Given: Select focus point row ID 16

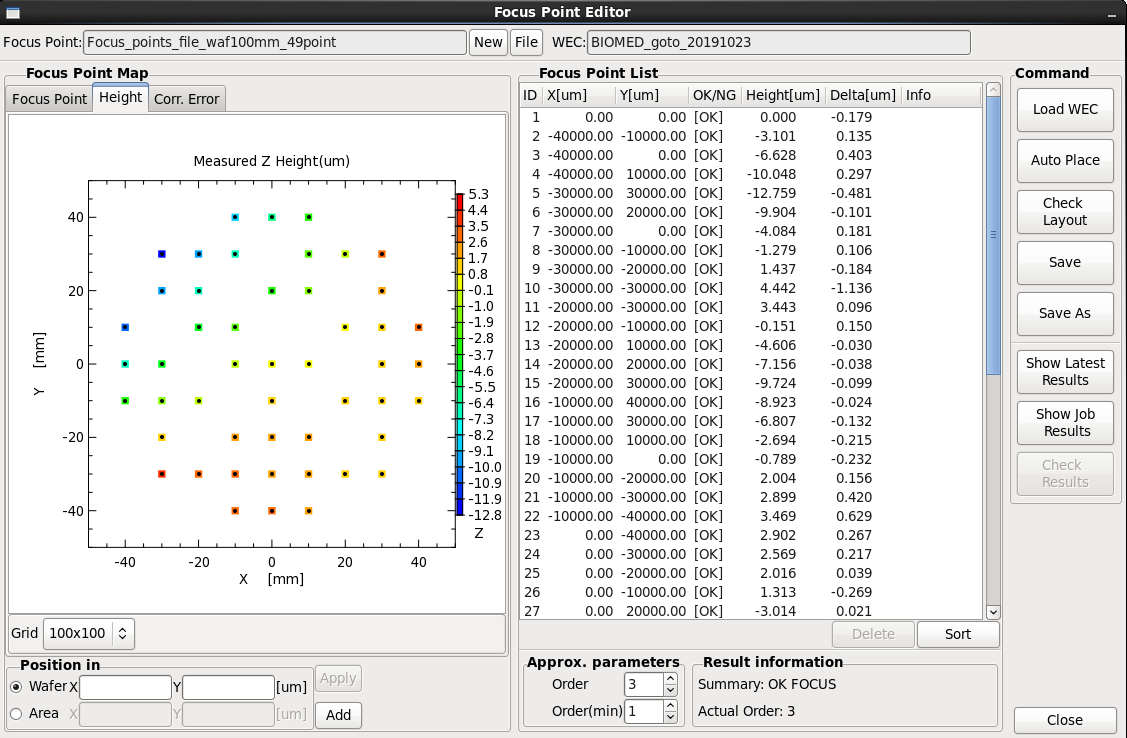Looking at the screenshot, I should coord(750,402).
